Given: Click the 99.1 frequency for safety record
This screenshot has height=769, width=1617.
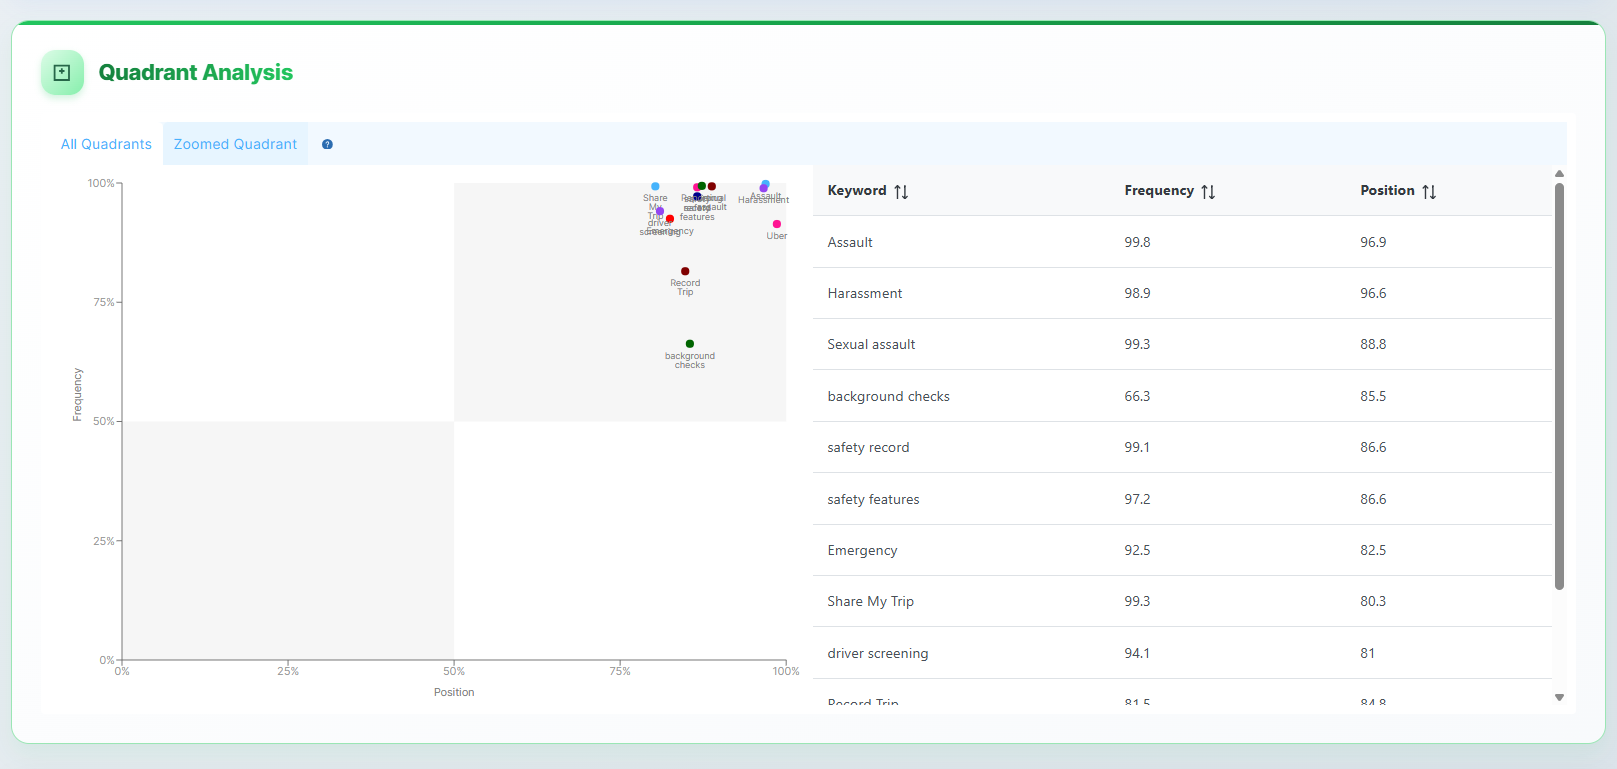Looking at the screenshot, I should click(1137, 447).
